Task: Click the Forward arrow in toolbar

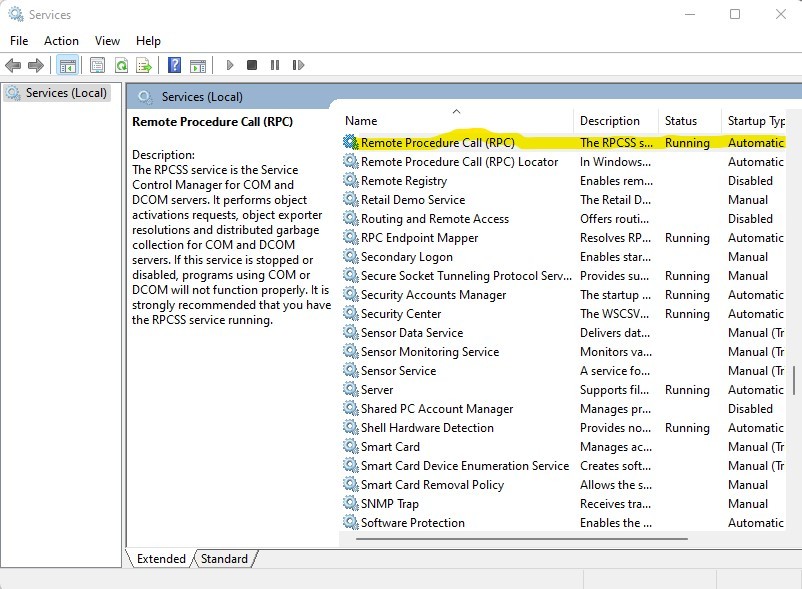Action: pyautogui.click(x=35, y=65)
